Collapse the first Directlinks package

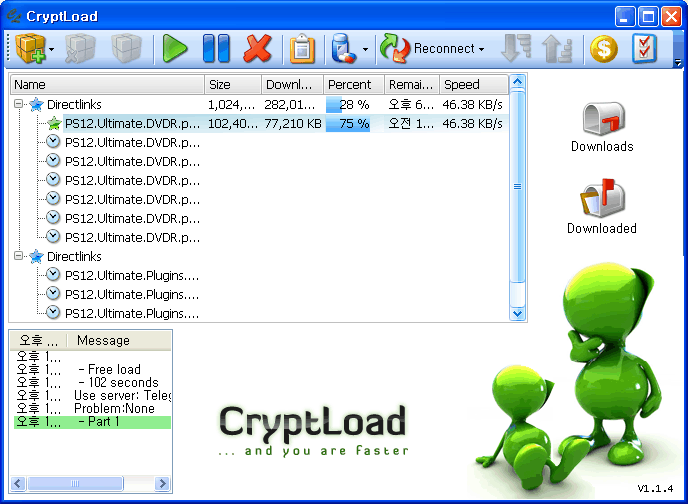pyautogui.click(x=18, y=104)
